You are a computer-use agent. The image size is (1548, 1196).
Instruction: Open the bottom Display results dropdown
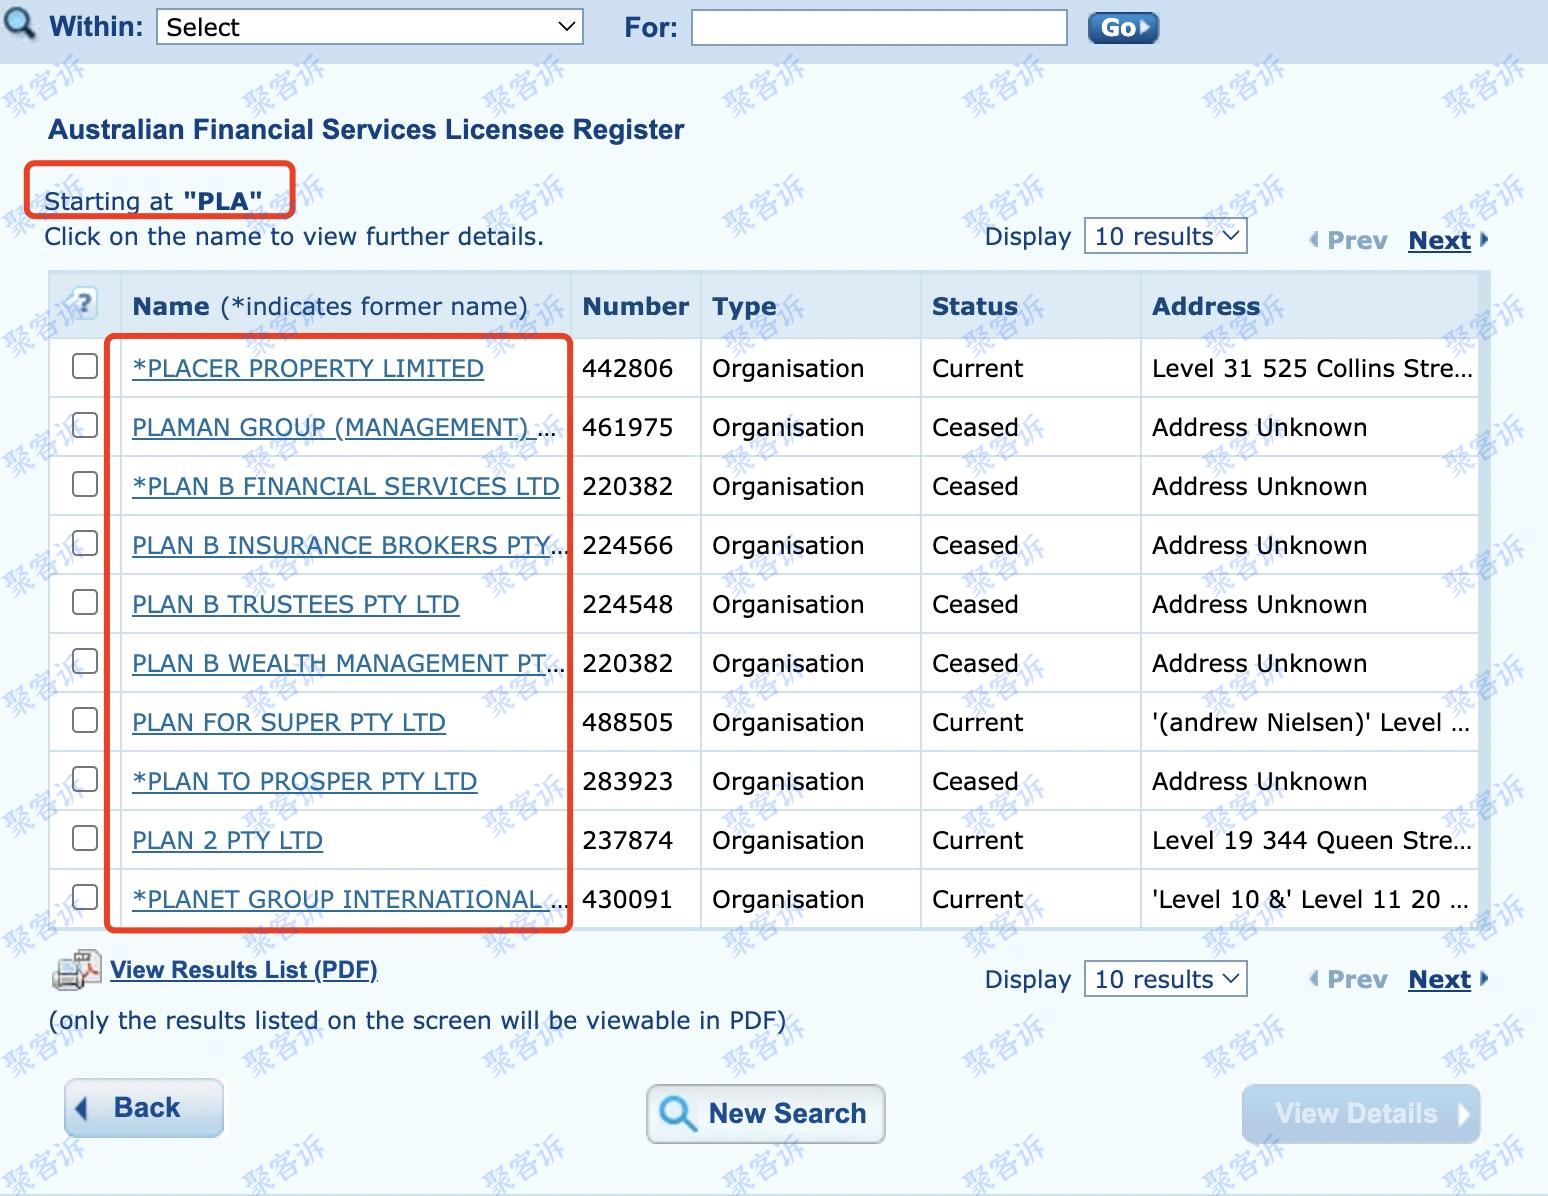pyautogui.click(x=1166, y=979)
